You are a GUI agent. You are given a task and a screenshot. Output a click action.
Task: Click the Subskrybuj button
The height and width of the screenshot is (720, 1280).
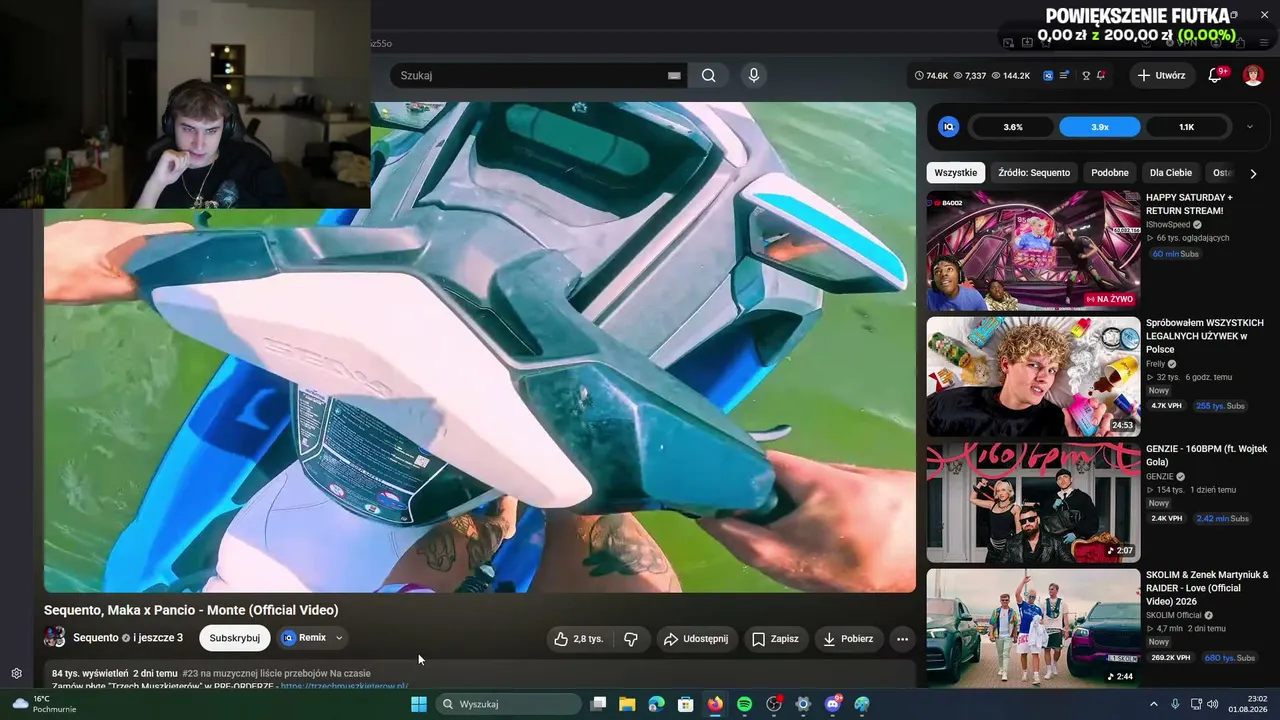tap(235, 638)
